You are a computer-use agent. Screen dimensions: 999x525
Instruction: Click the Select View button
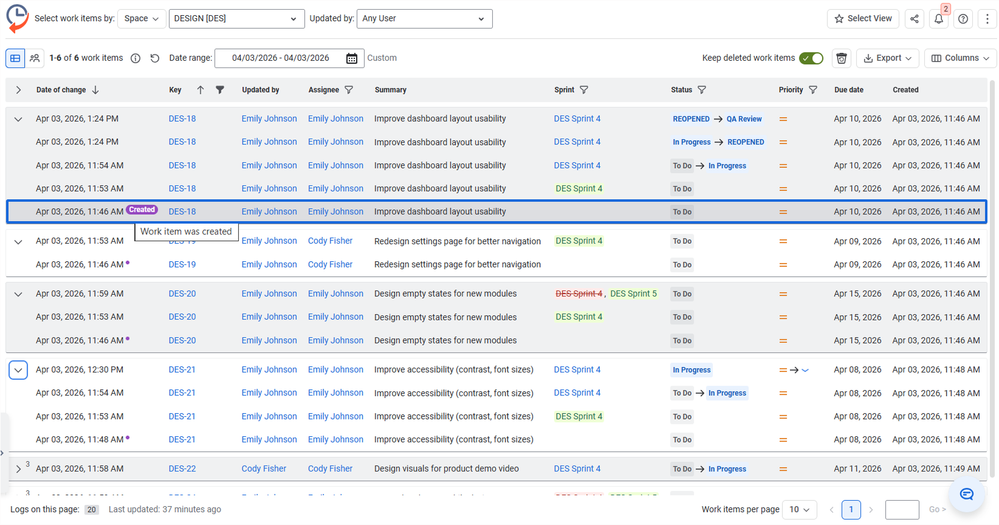[863, 18]
